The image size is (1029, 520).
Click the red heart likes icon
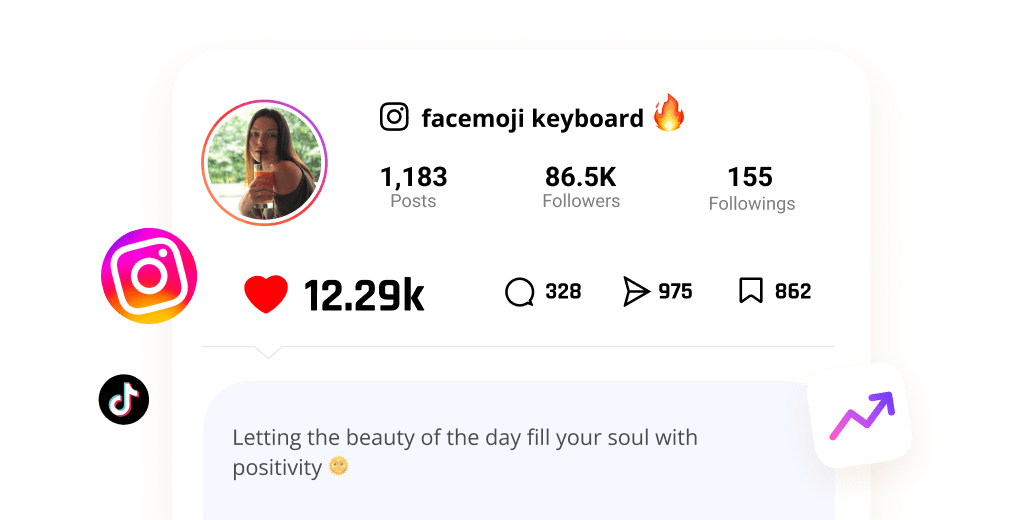pos(266,293)
